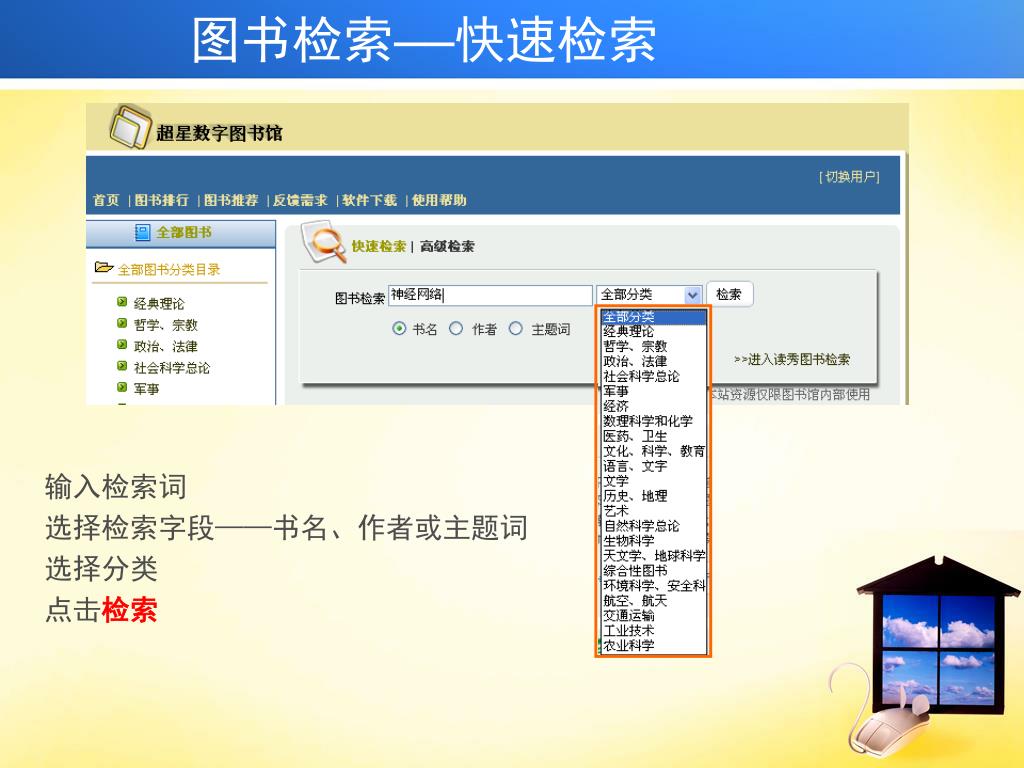1024x768 pixels.
Task: Choose 经济 in the dropdown list
Action: point(653,406)
